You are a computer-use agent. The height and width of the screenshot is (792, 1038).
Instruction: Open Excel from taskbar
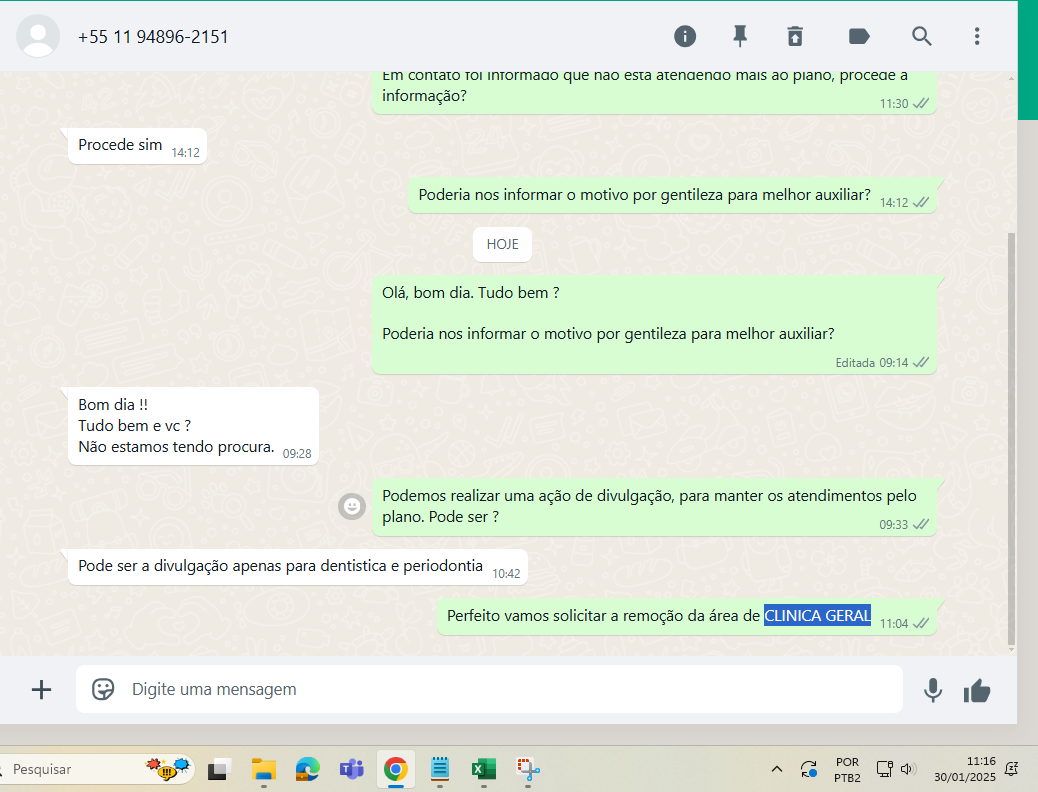[x=484, y=769]
